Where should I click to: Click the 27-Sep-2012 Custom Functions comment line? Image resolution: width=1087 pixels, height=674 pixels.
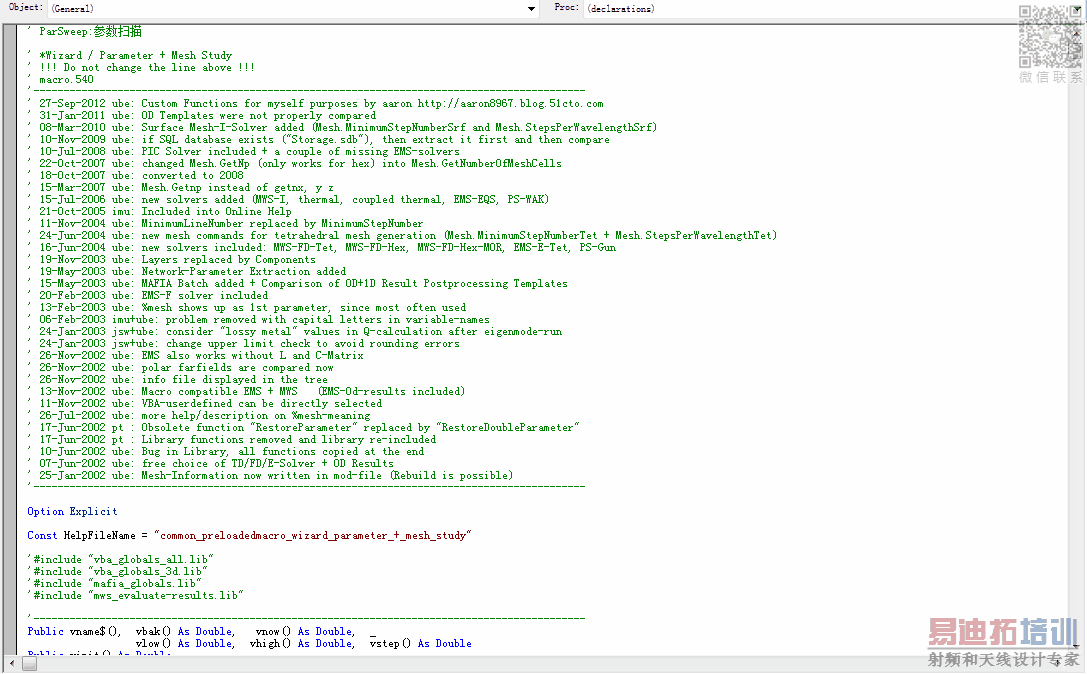(315, 103)
